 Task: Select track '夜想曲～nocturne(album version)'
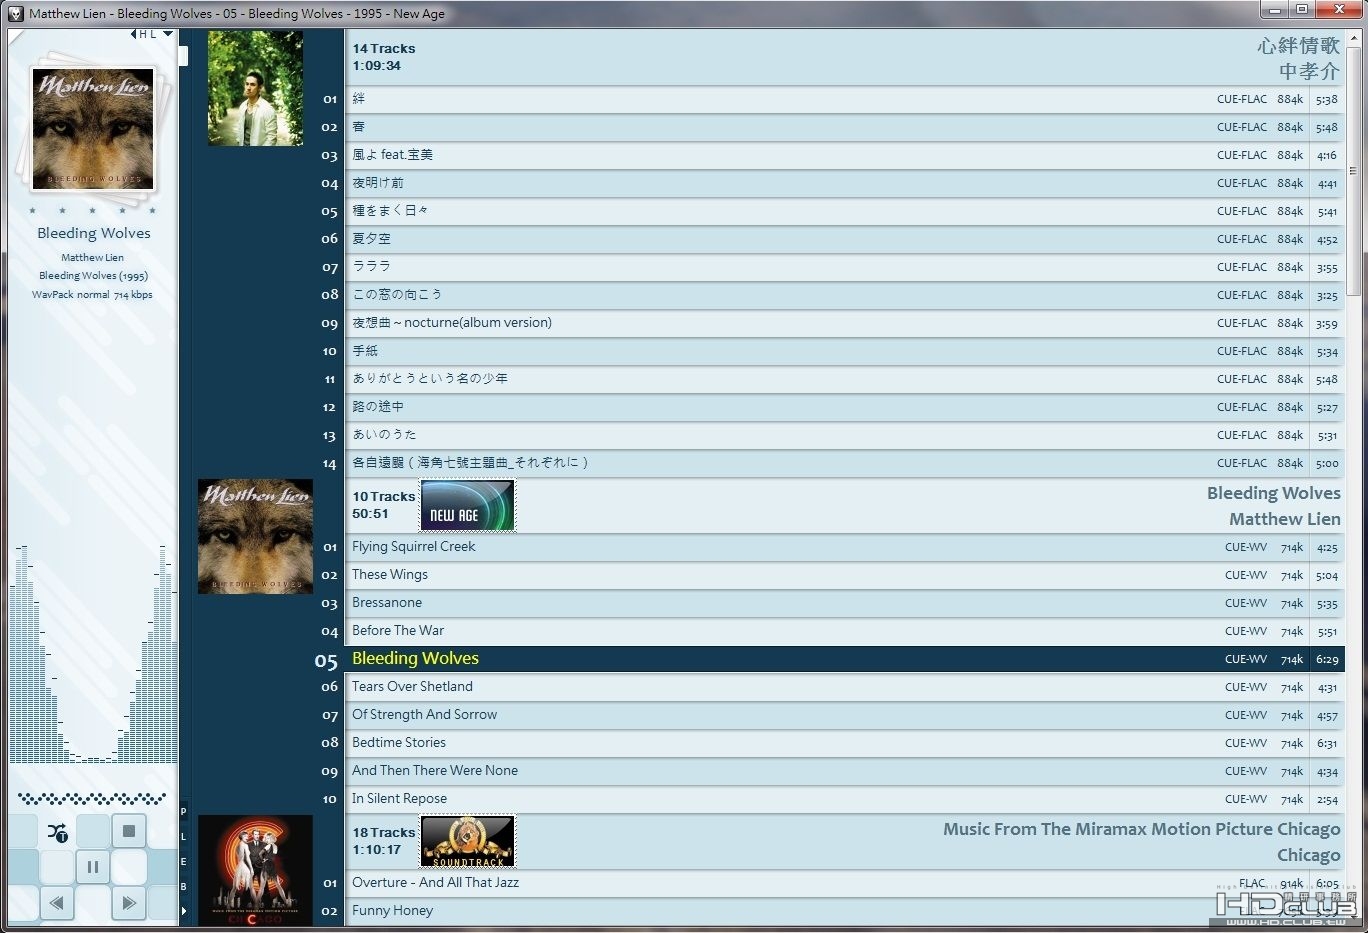(844, 323)
